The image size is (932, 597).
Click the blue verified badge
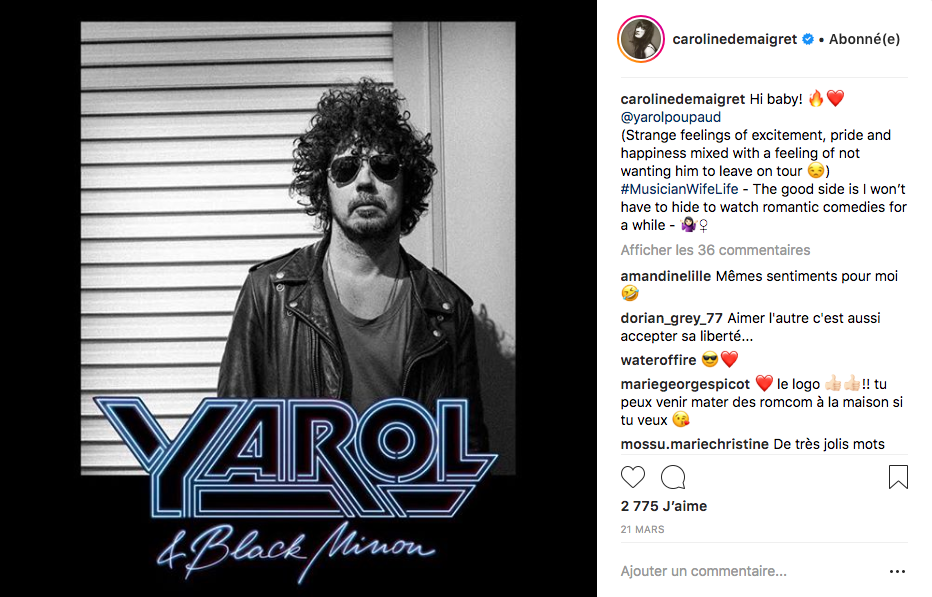point(808,39)
